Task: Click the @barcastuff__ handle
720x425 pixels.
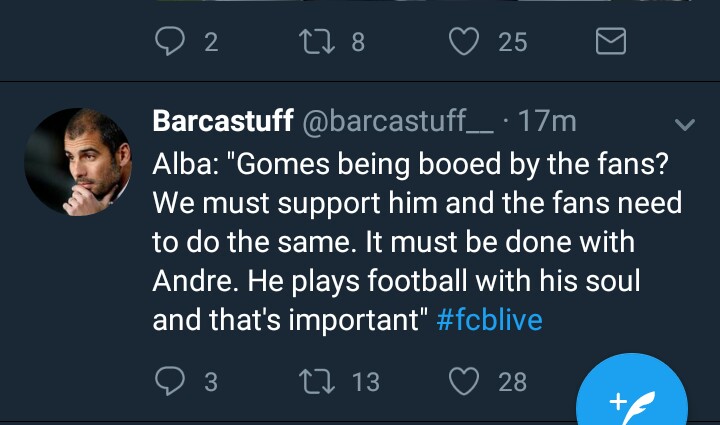Action: 396,122
